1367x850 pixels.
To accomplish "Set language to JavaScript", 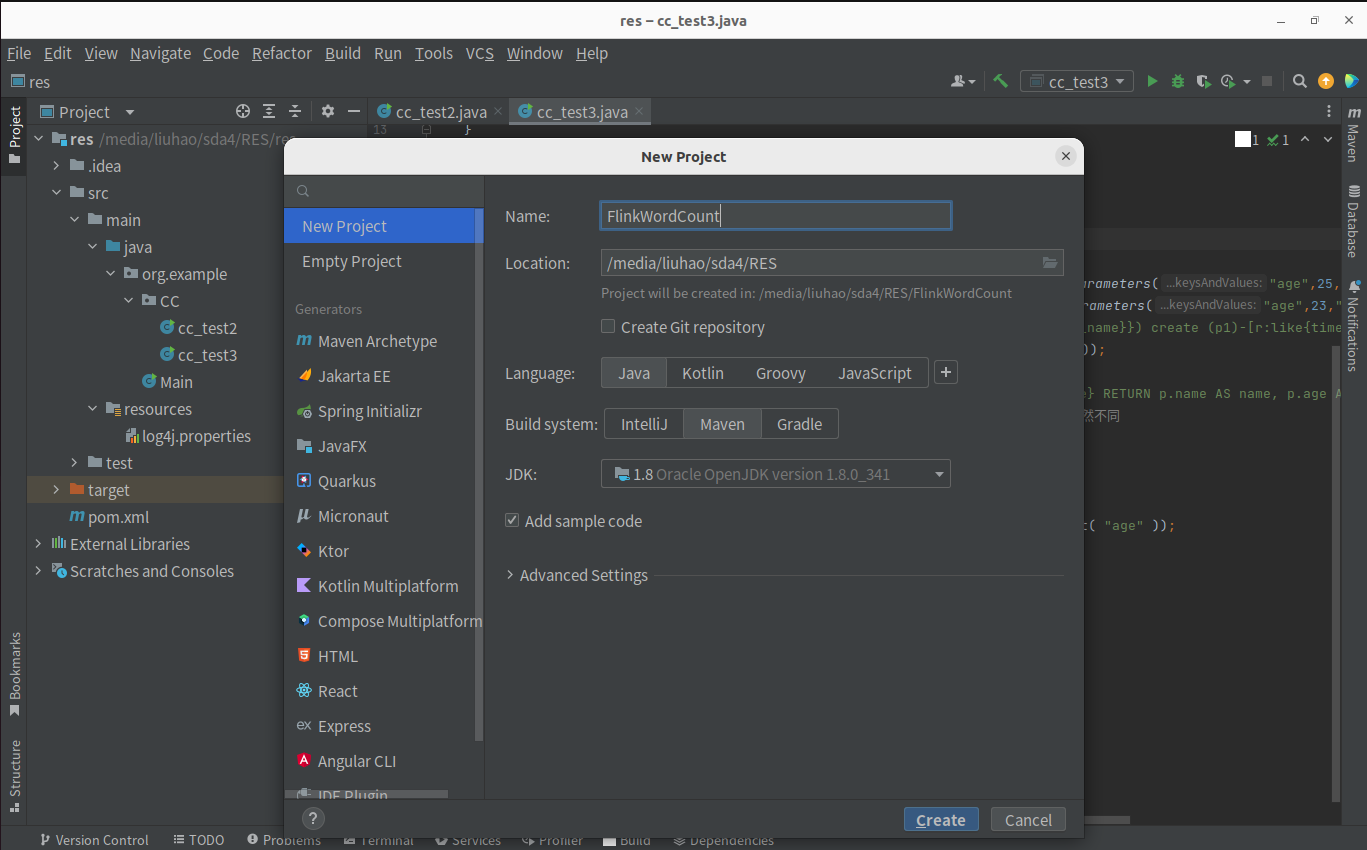I will pyautogui.click(x=875, y=373).
